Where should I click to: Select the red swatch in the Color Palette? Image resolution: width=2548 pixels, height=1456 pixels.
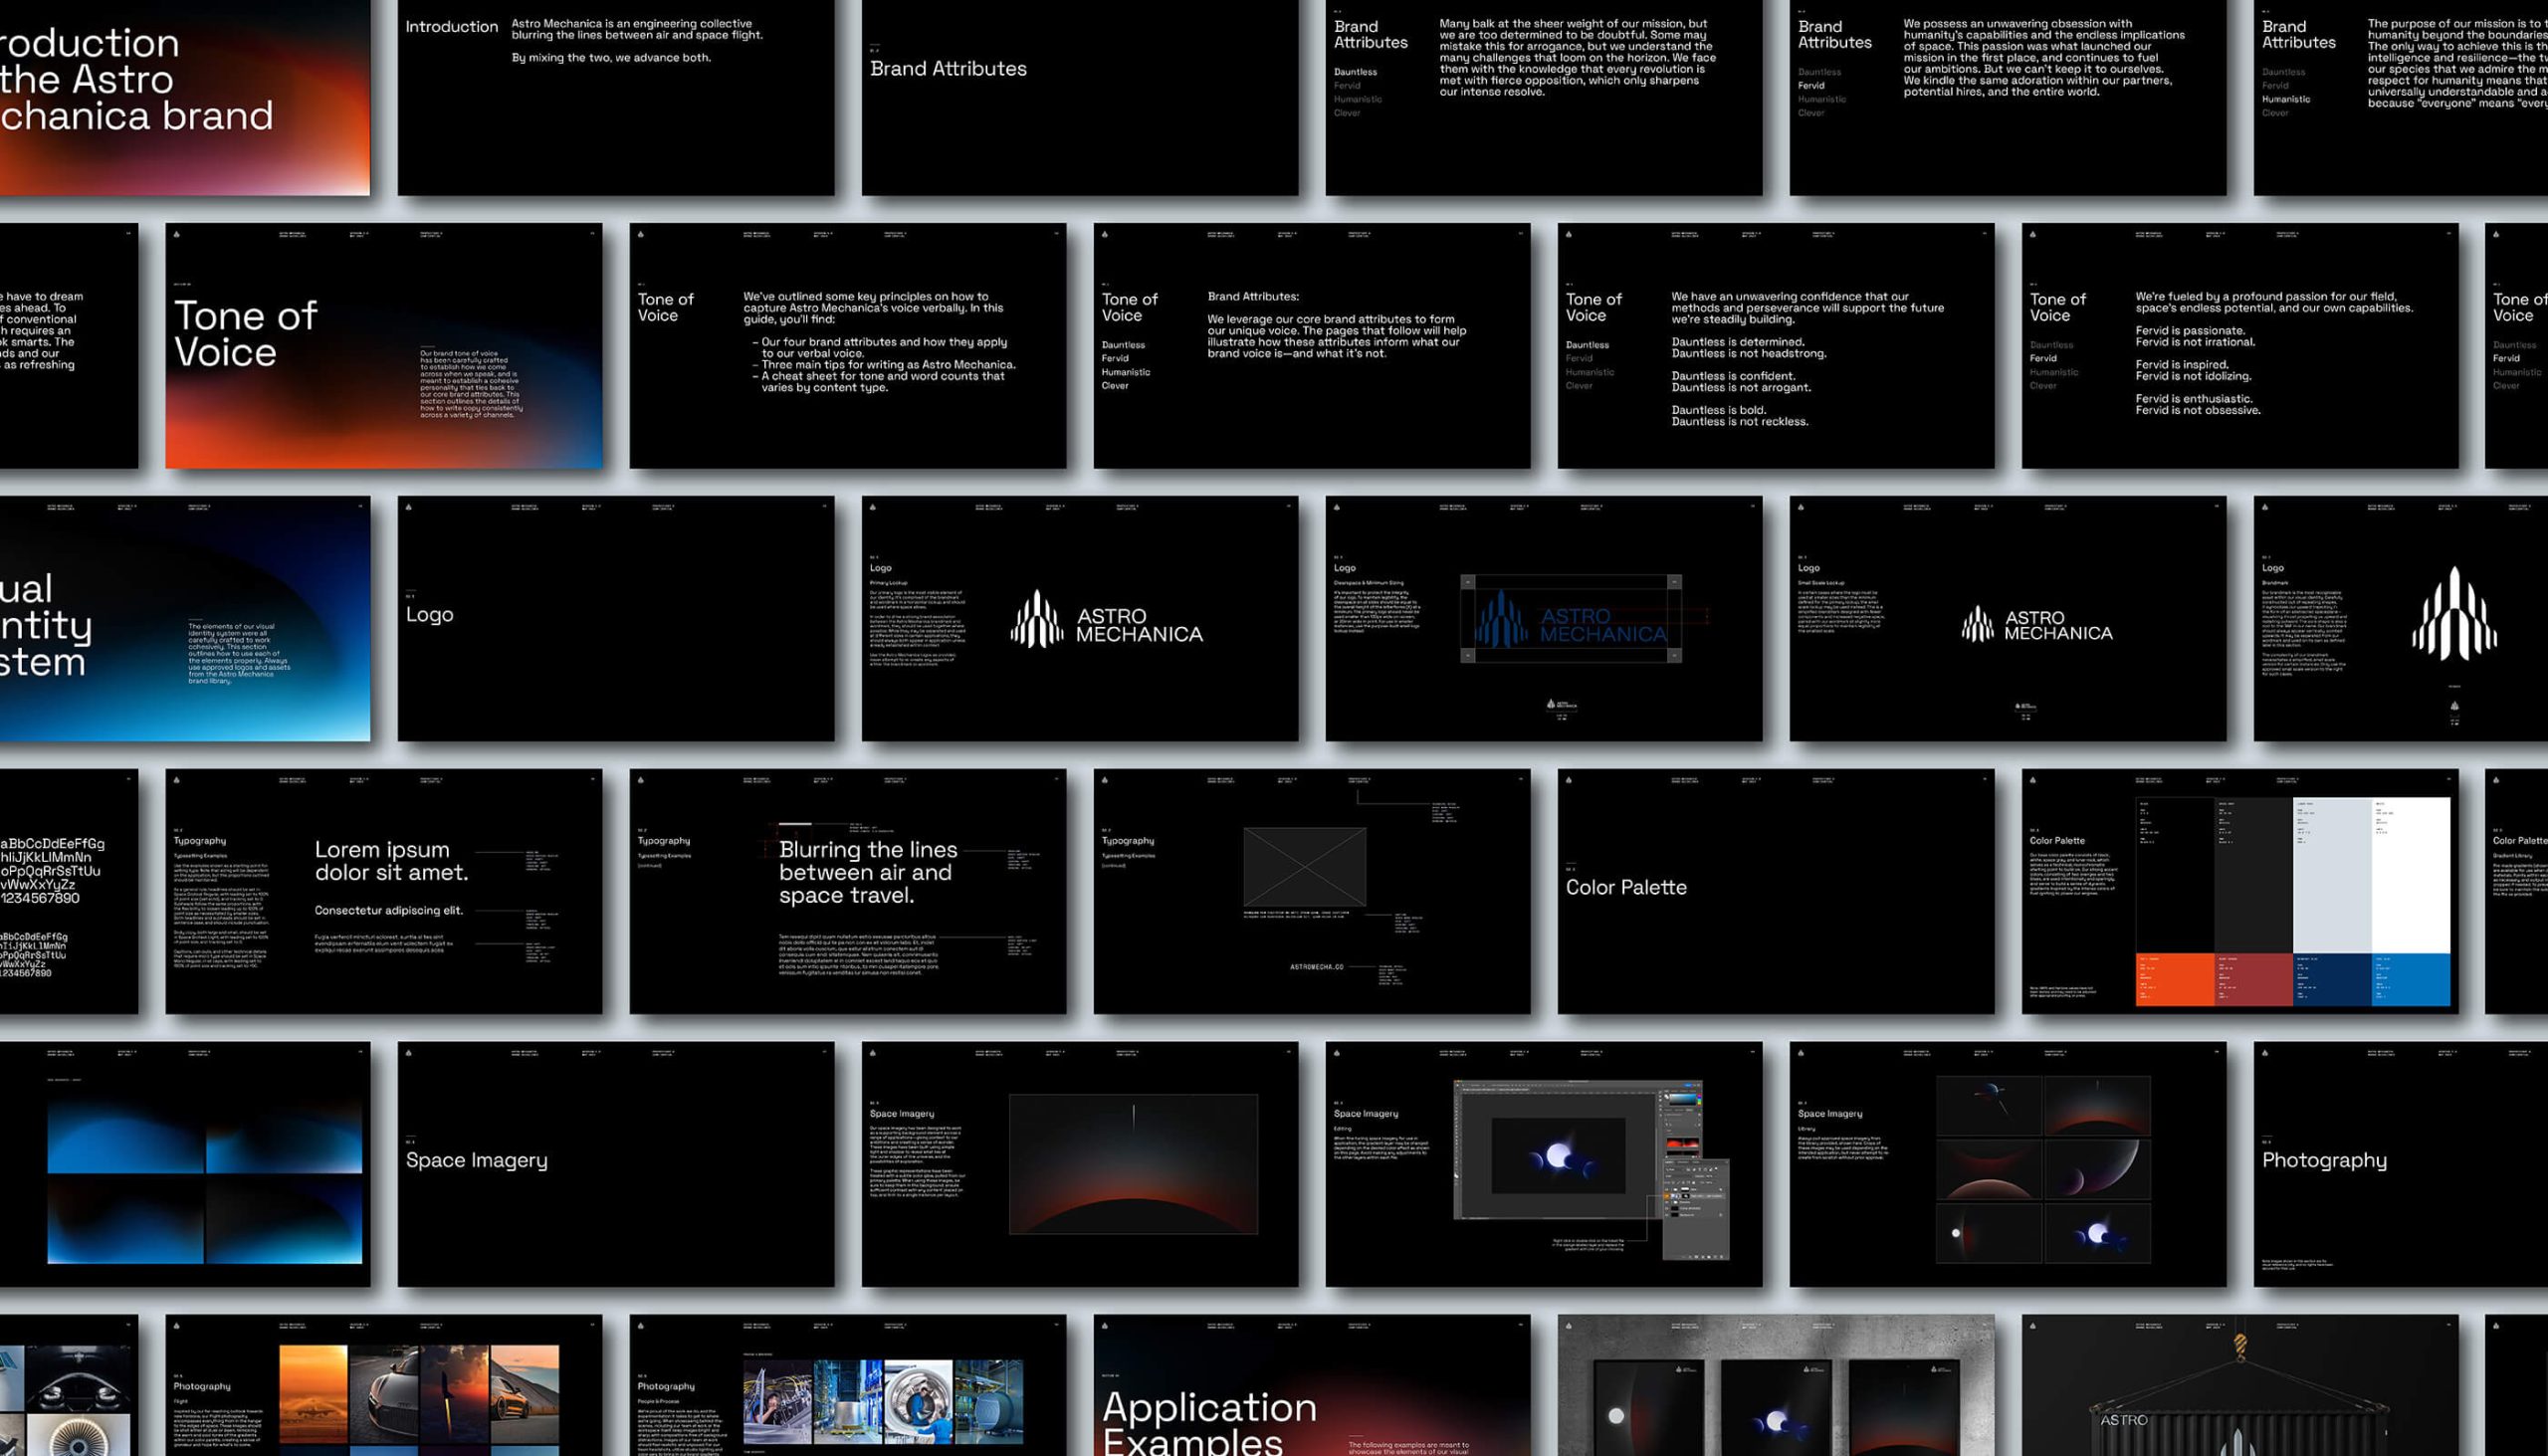(x=2253, y=979)
